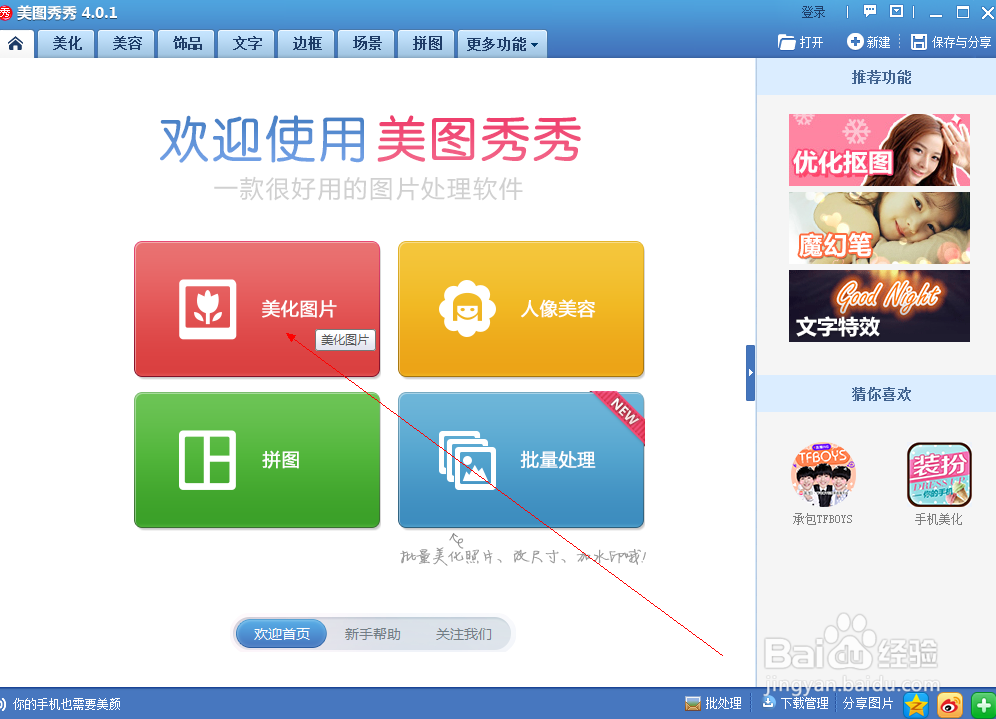Screen dimensions: 996x719
Task: Switch to the 文字 tab
Action: click(246, 43)
